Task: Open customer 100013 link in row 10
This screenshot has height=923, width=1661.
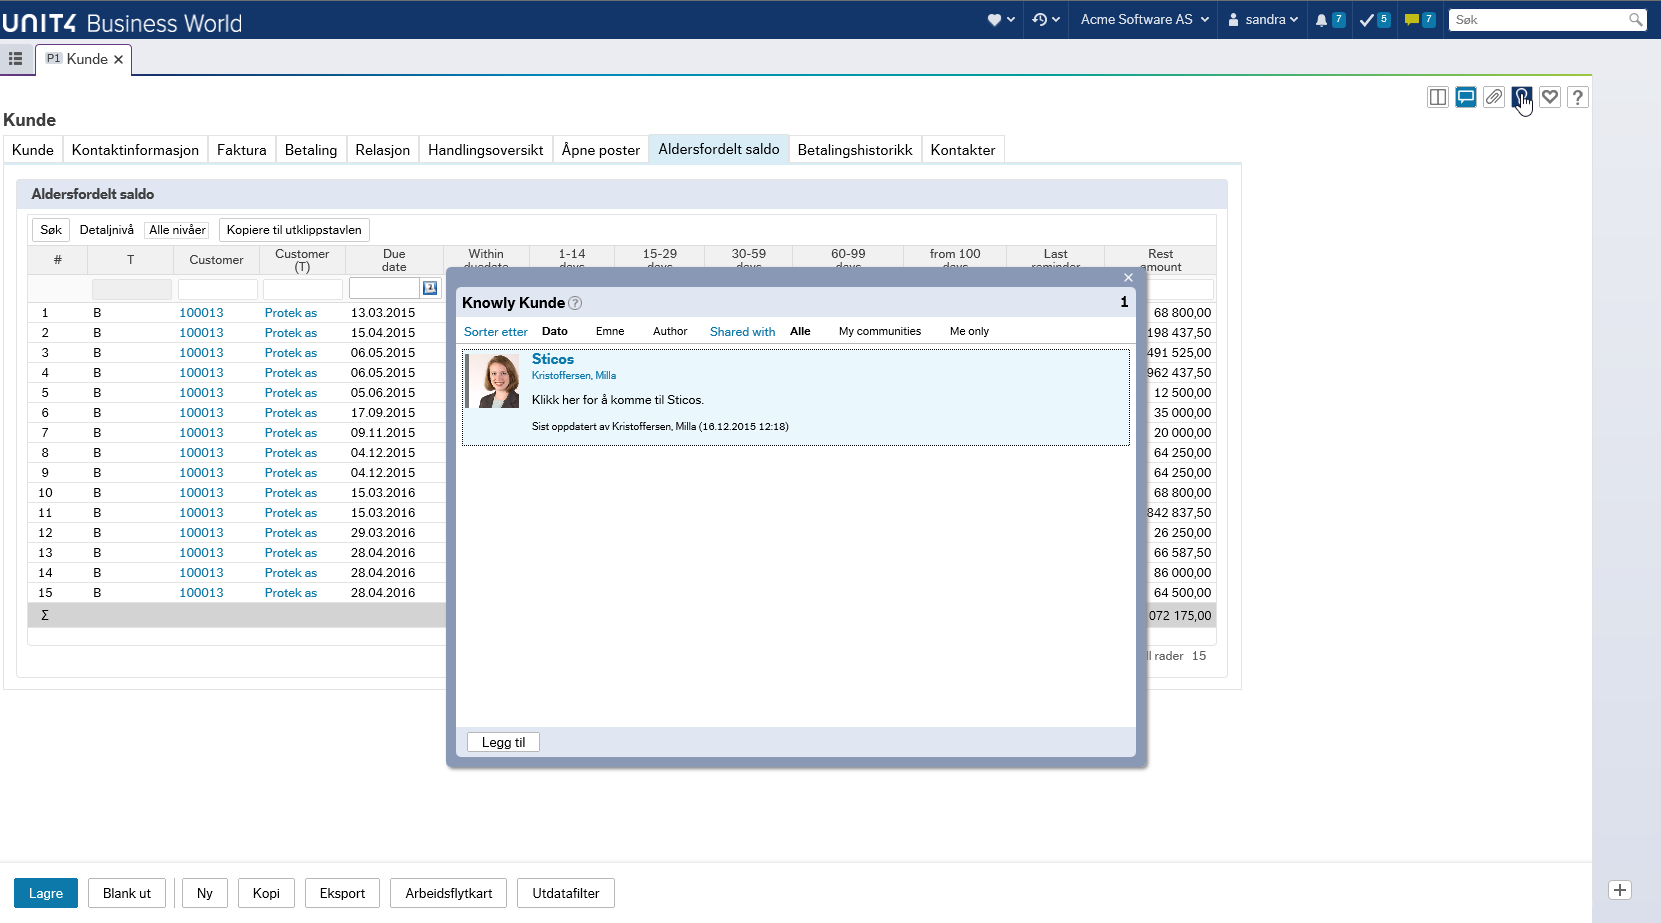Action: pyautogui.click(x=201, y=493)
